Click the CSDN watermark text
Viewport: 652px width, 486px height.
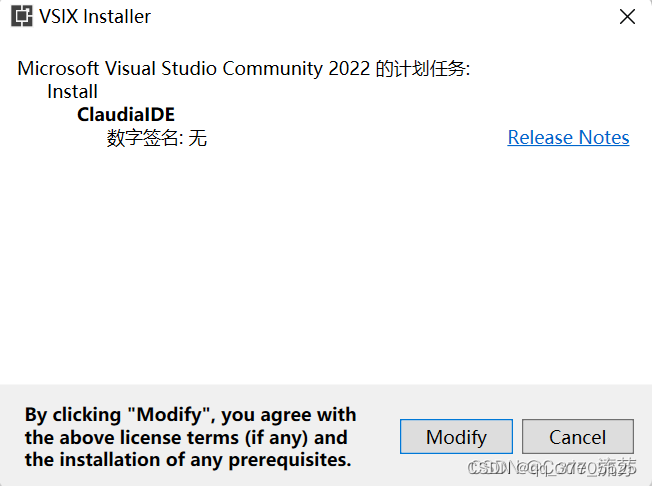pos(552,468)
